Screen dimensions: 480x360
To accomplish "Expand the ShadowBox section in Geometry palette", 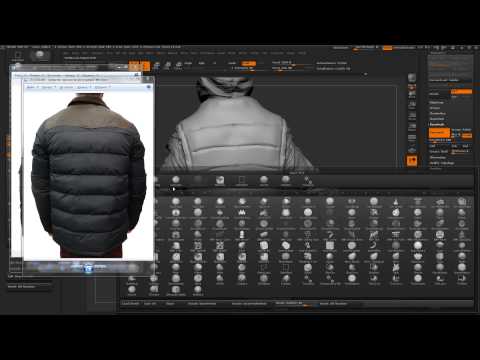I will [x=437, y=113].
